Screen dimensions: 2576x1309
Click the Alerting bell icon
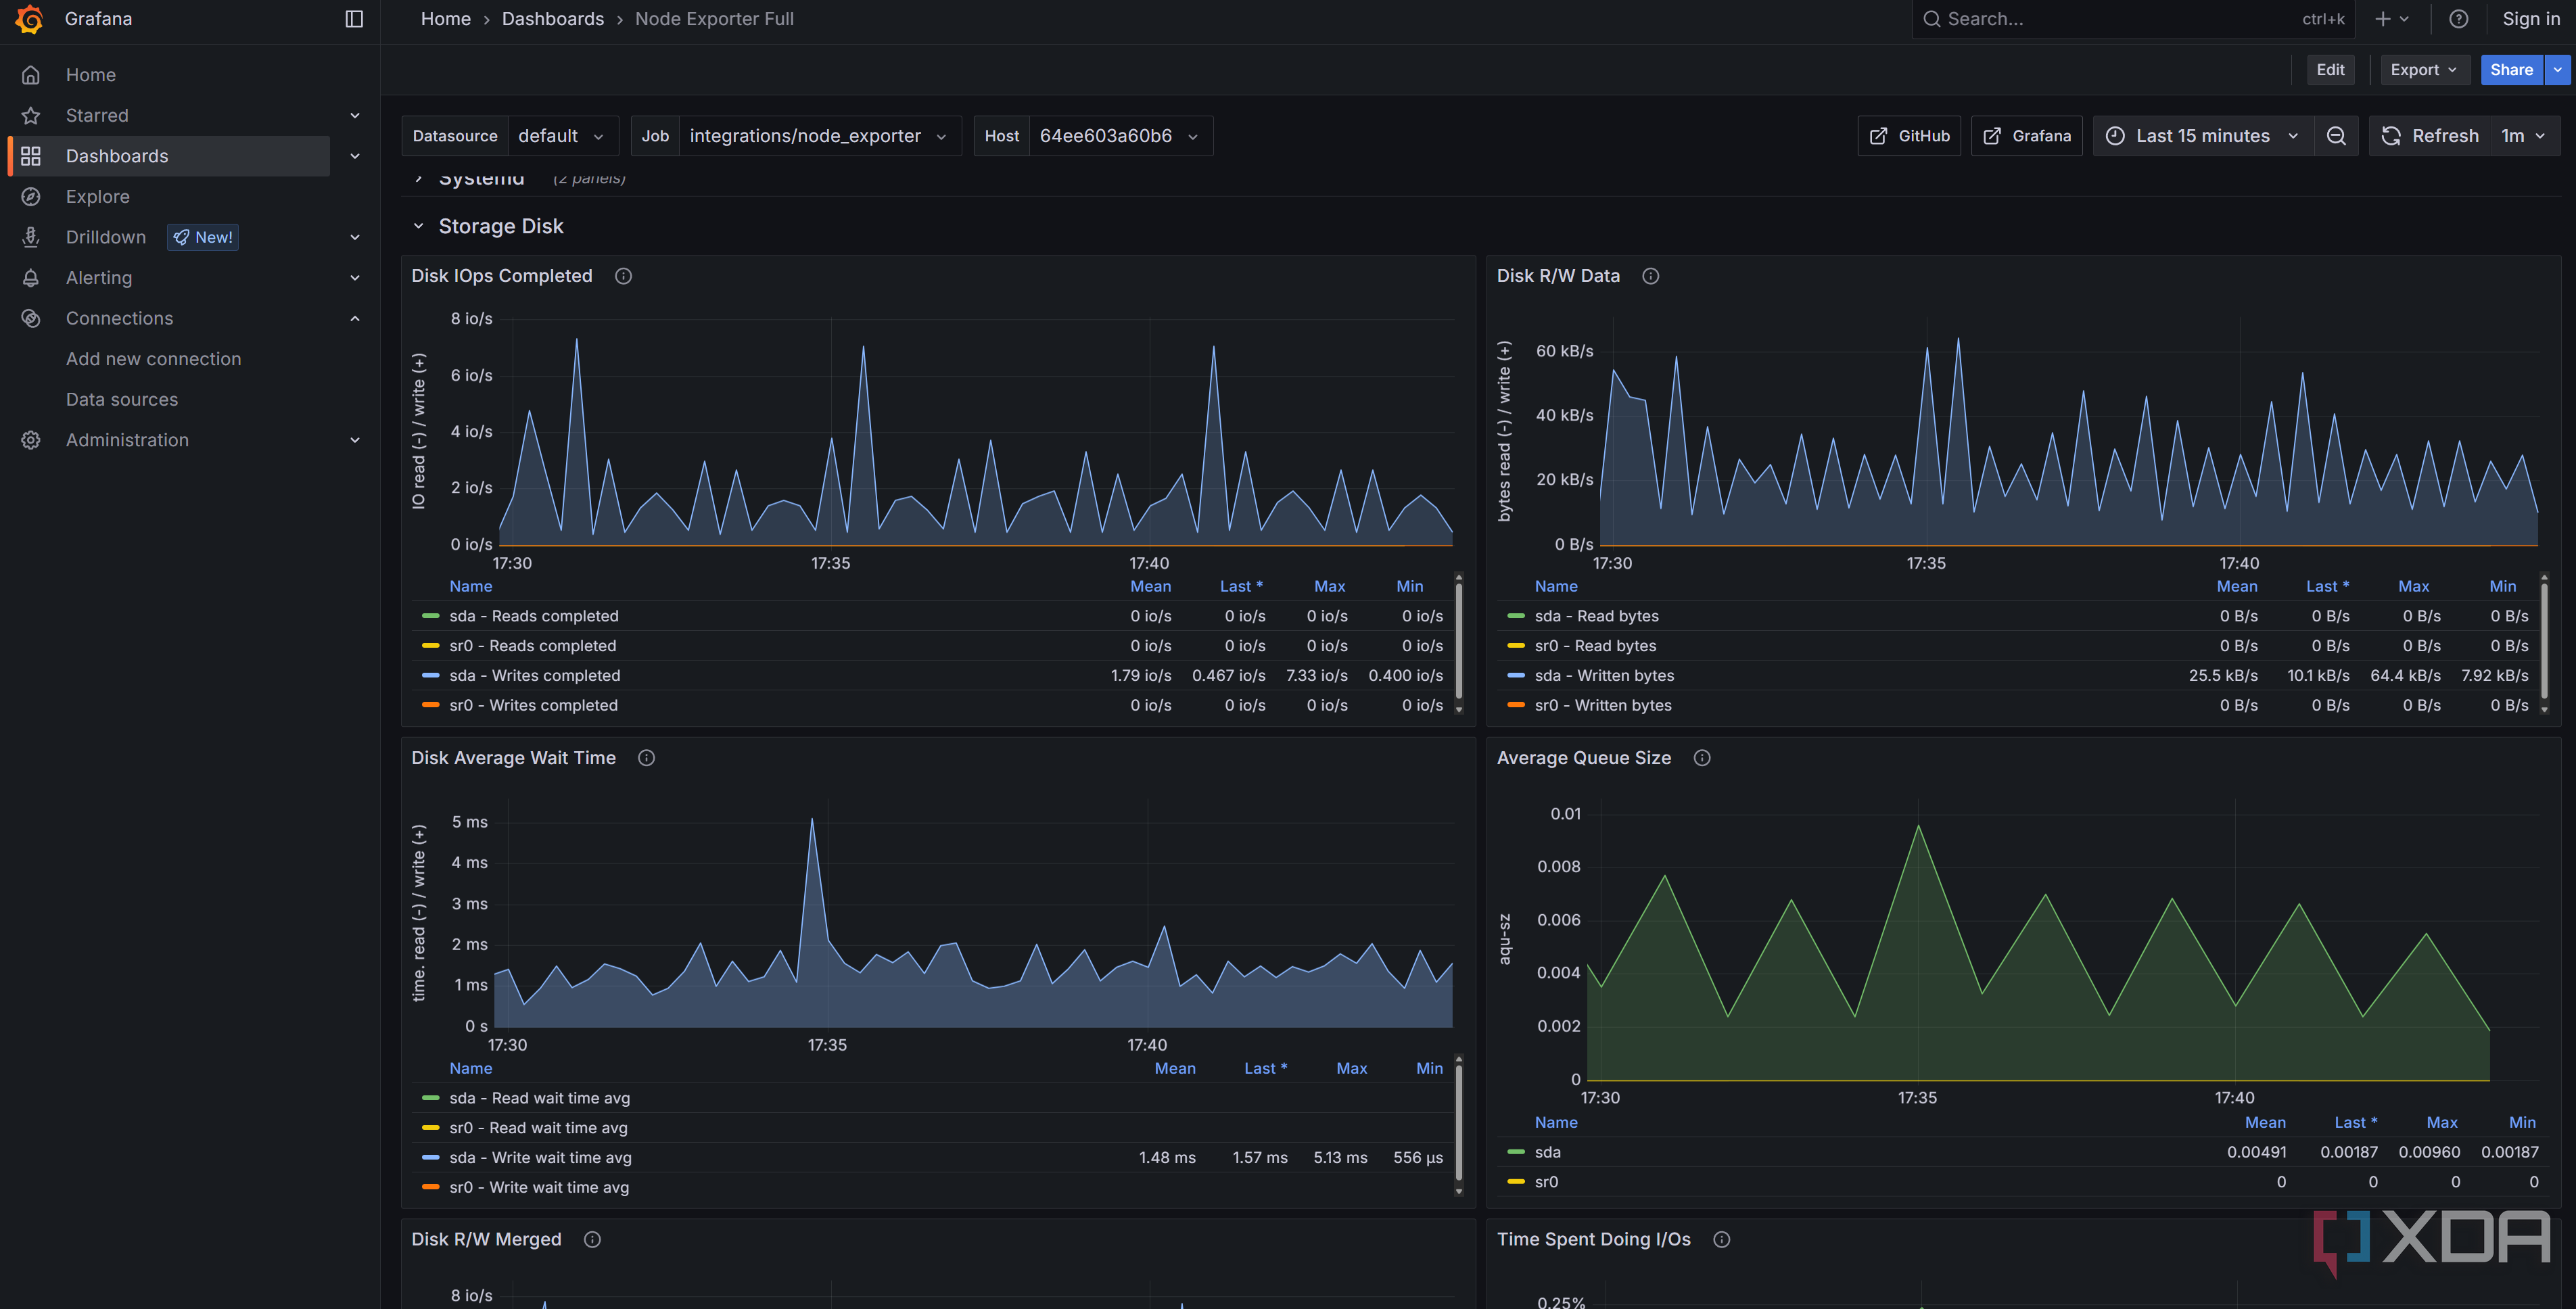tap(31, 278)
